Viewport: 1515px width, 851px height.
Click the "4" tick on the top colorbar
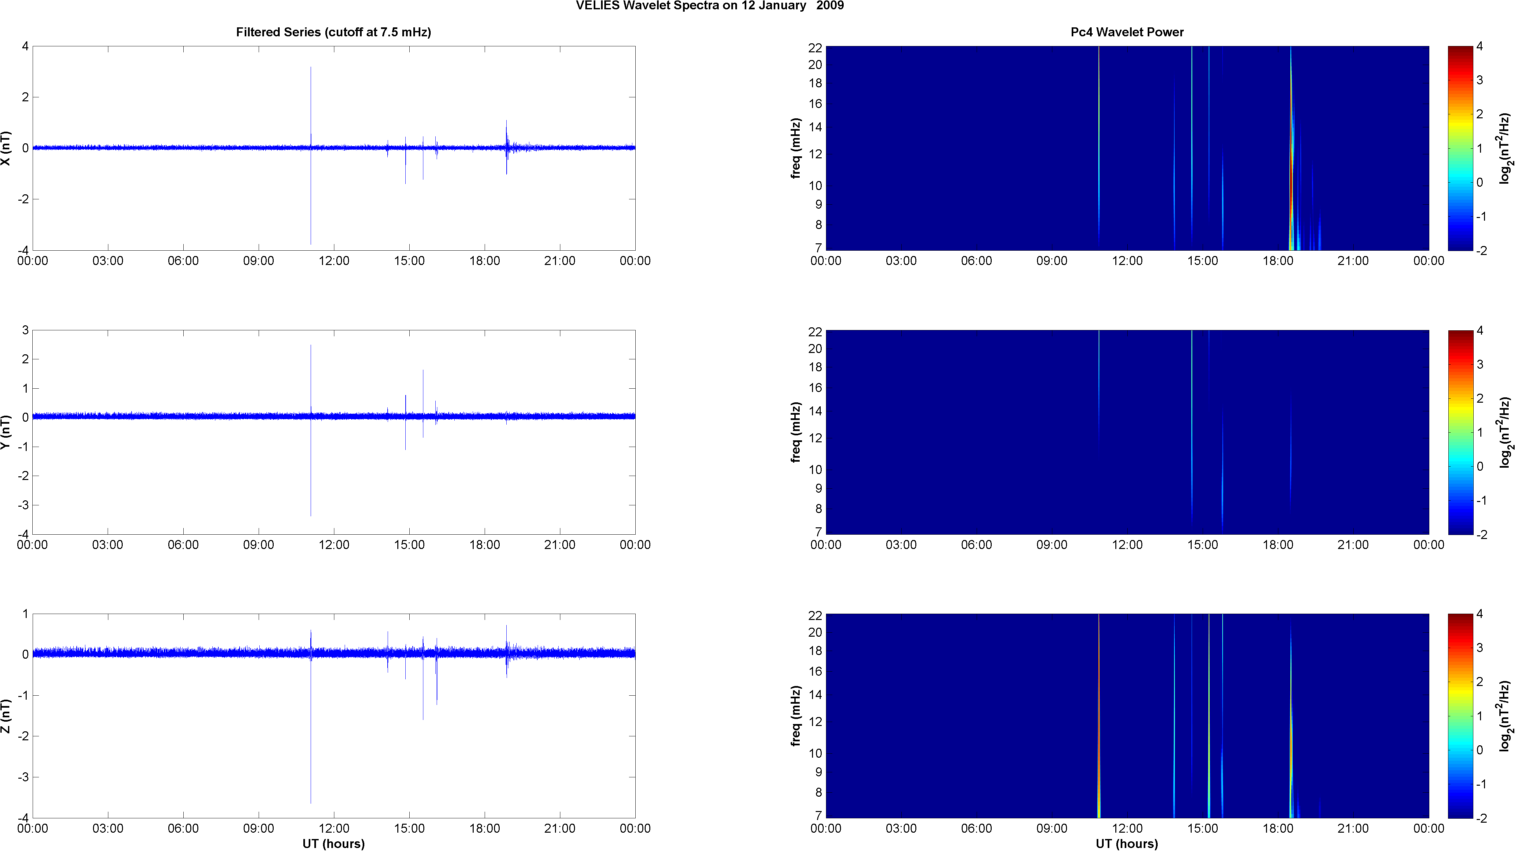(x=1480, y=47)
